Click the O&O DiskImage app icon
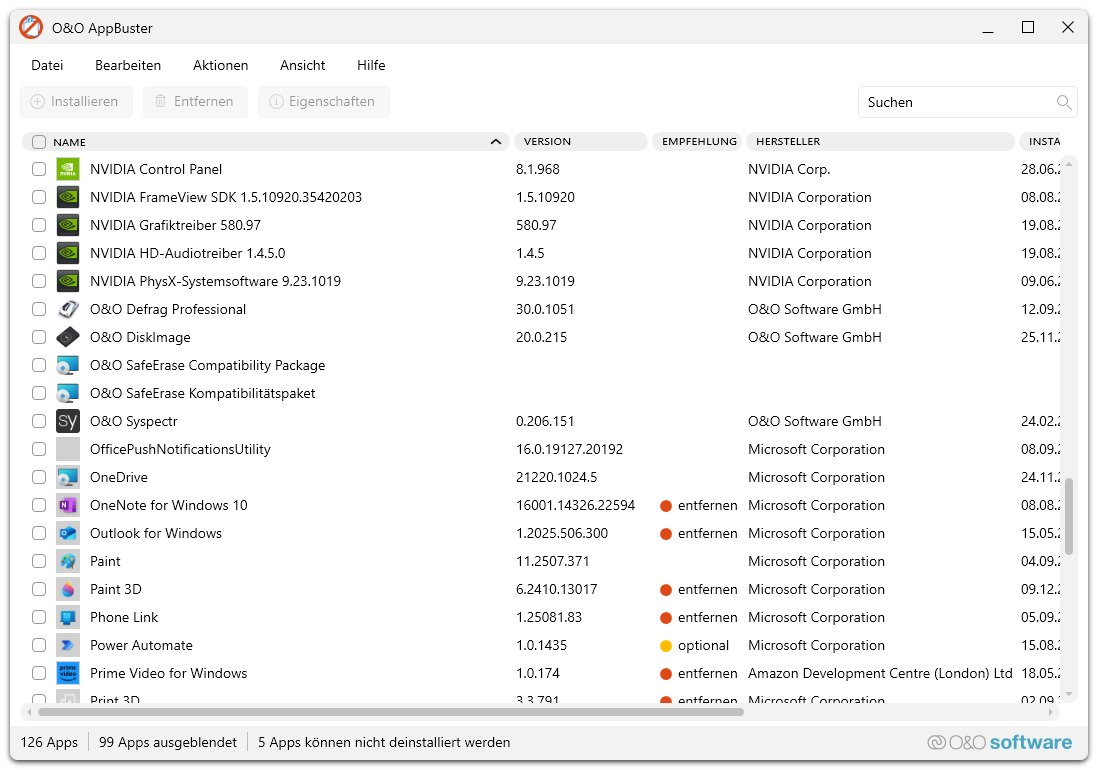Screen dimensions: 1098x770 pyautogui.click(x=68, y=337)
